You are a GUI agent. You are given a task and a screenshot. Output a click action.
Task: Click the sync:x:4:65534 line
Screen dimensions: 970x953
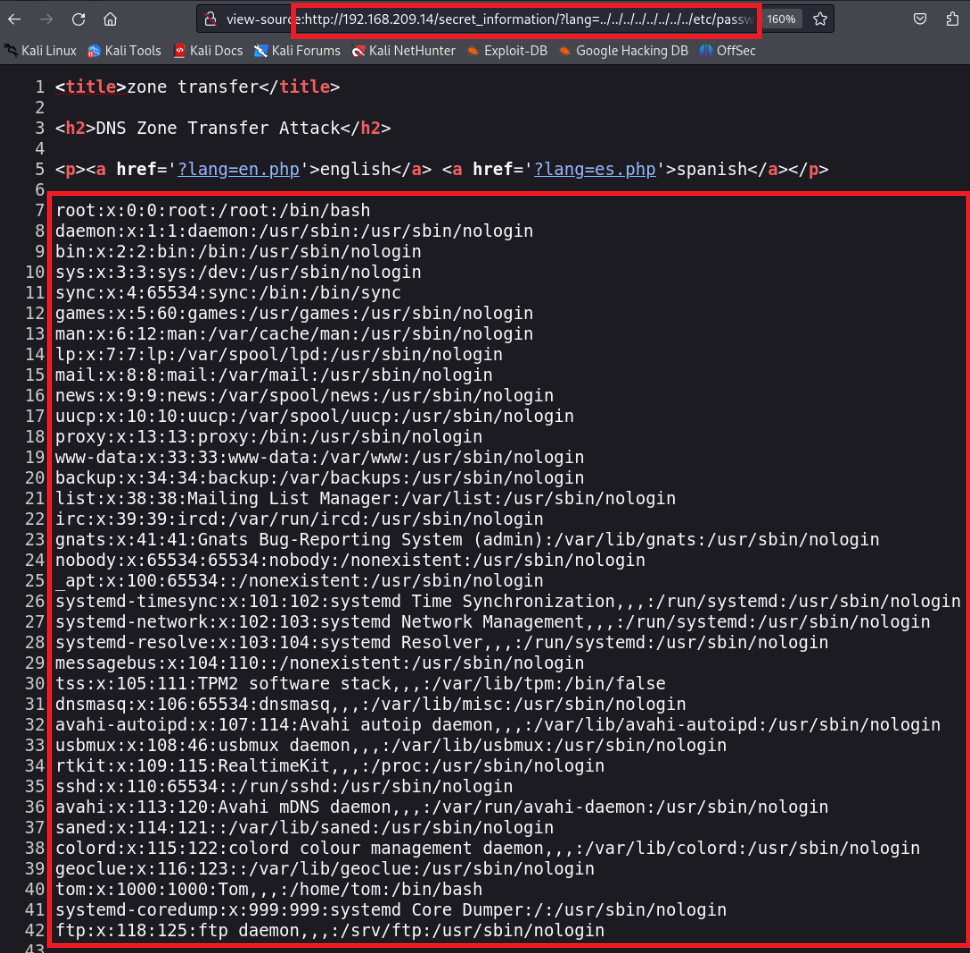point(228,293)
